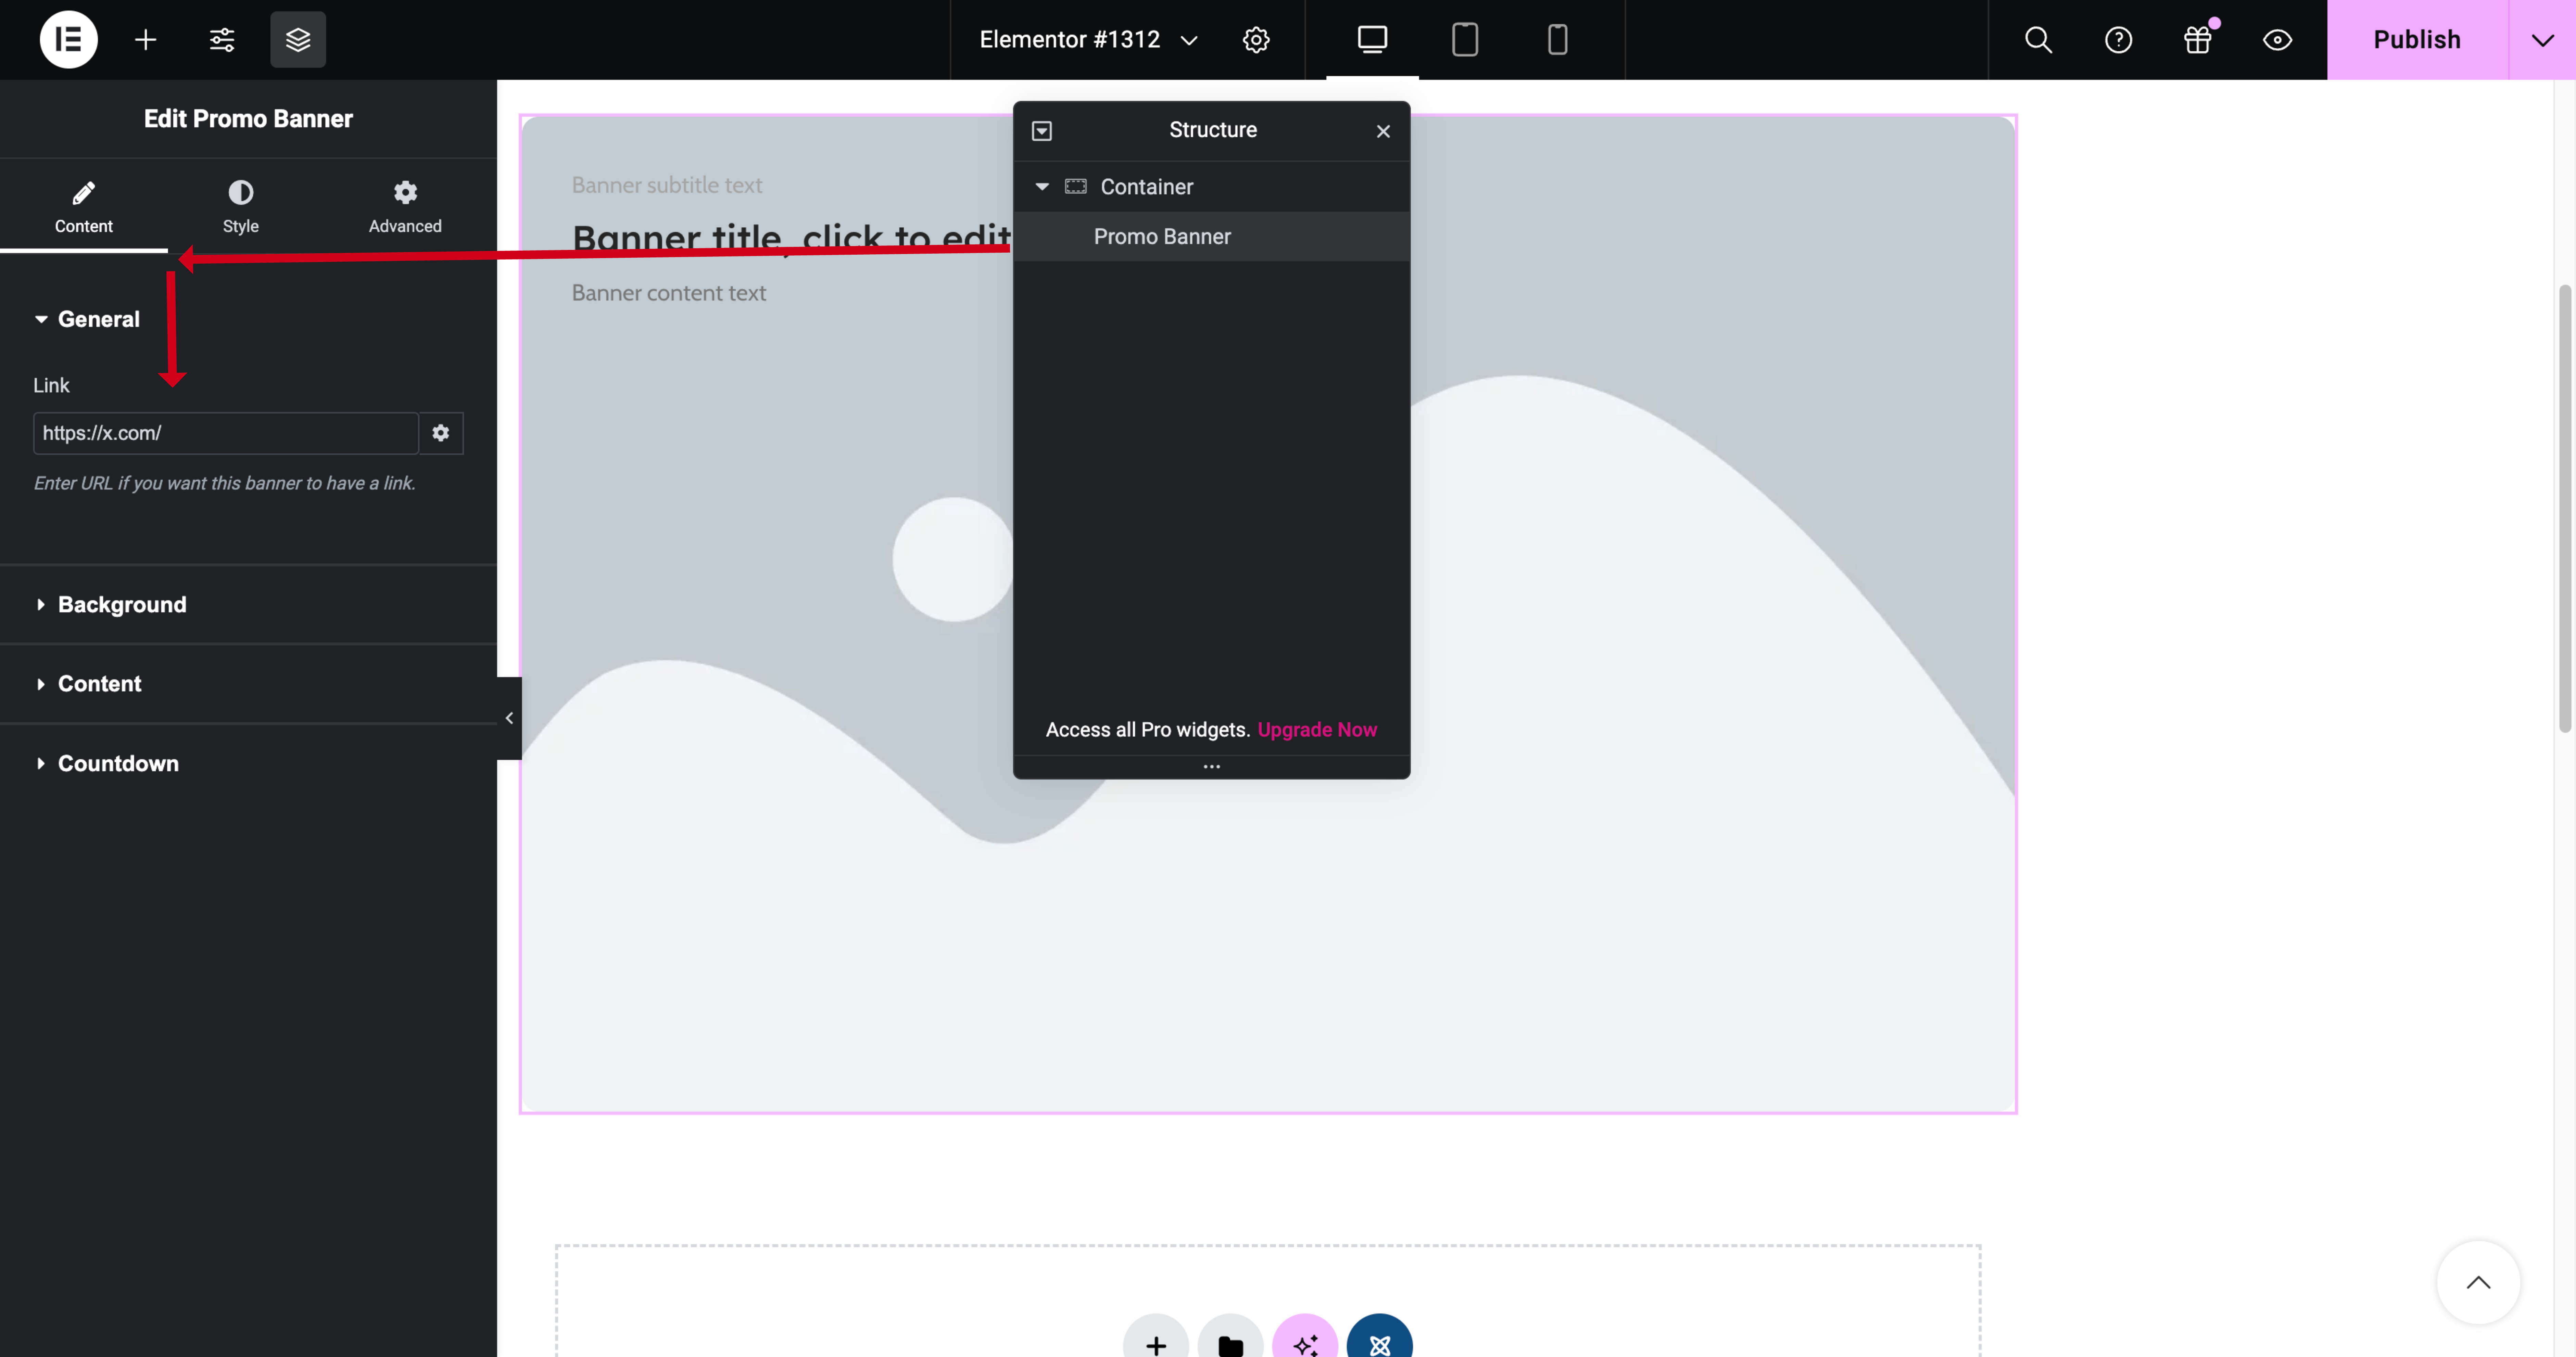The height and width of the screenshot is (1357, 2576).
Task: Select Container in Structure panel
Action: (1212, 187)
